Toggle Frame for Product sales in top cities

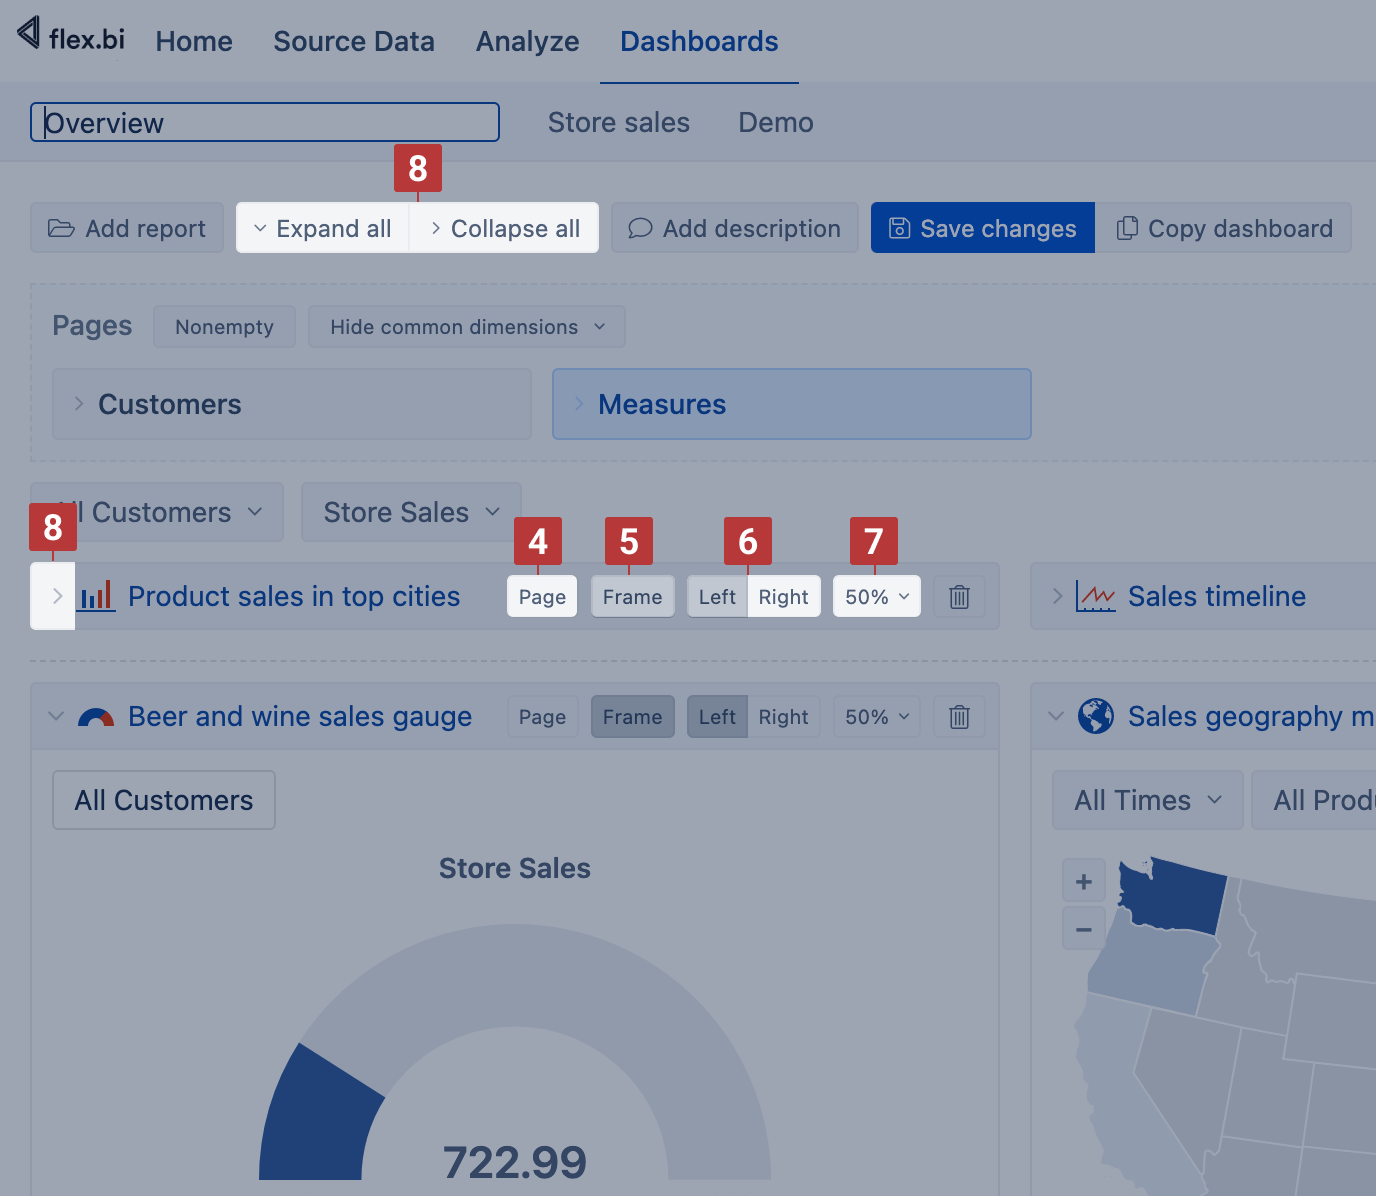pos(632,597)
